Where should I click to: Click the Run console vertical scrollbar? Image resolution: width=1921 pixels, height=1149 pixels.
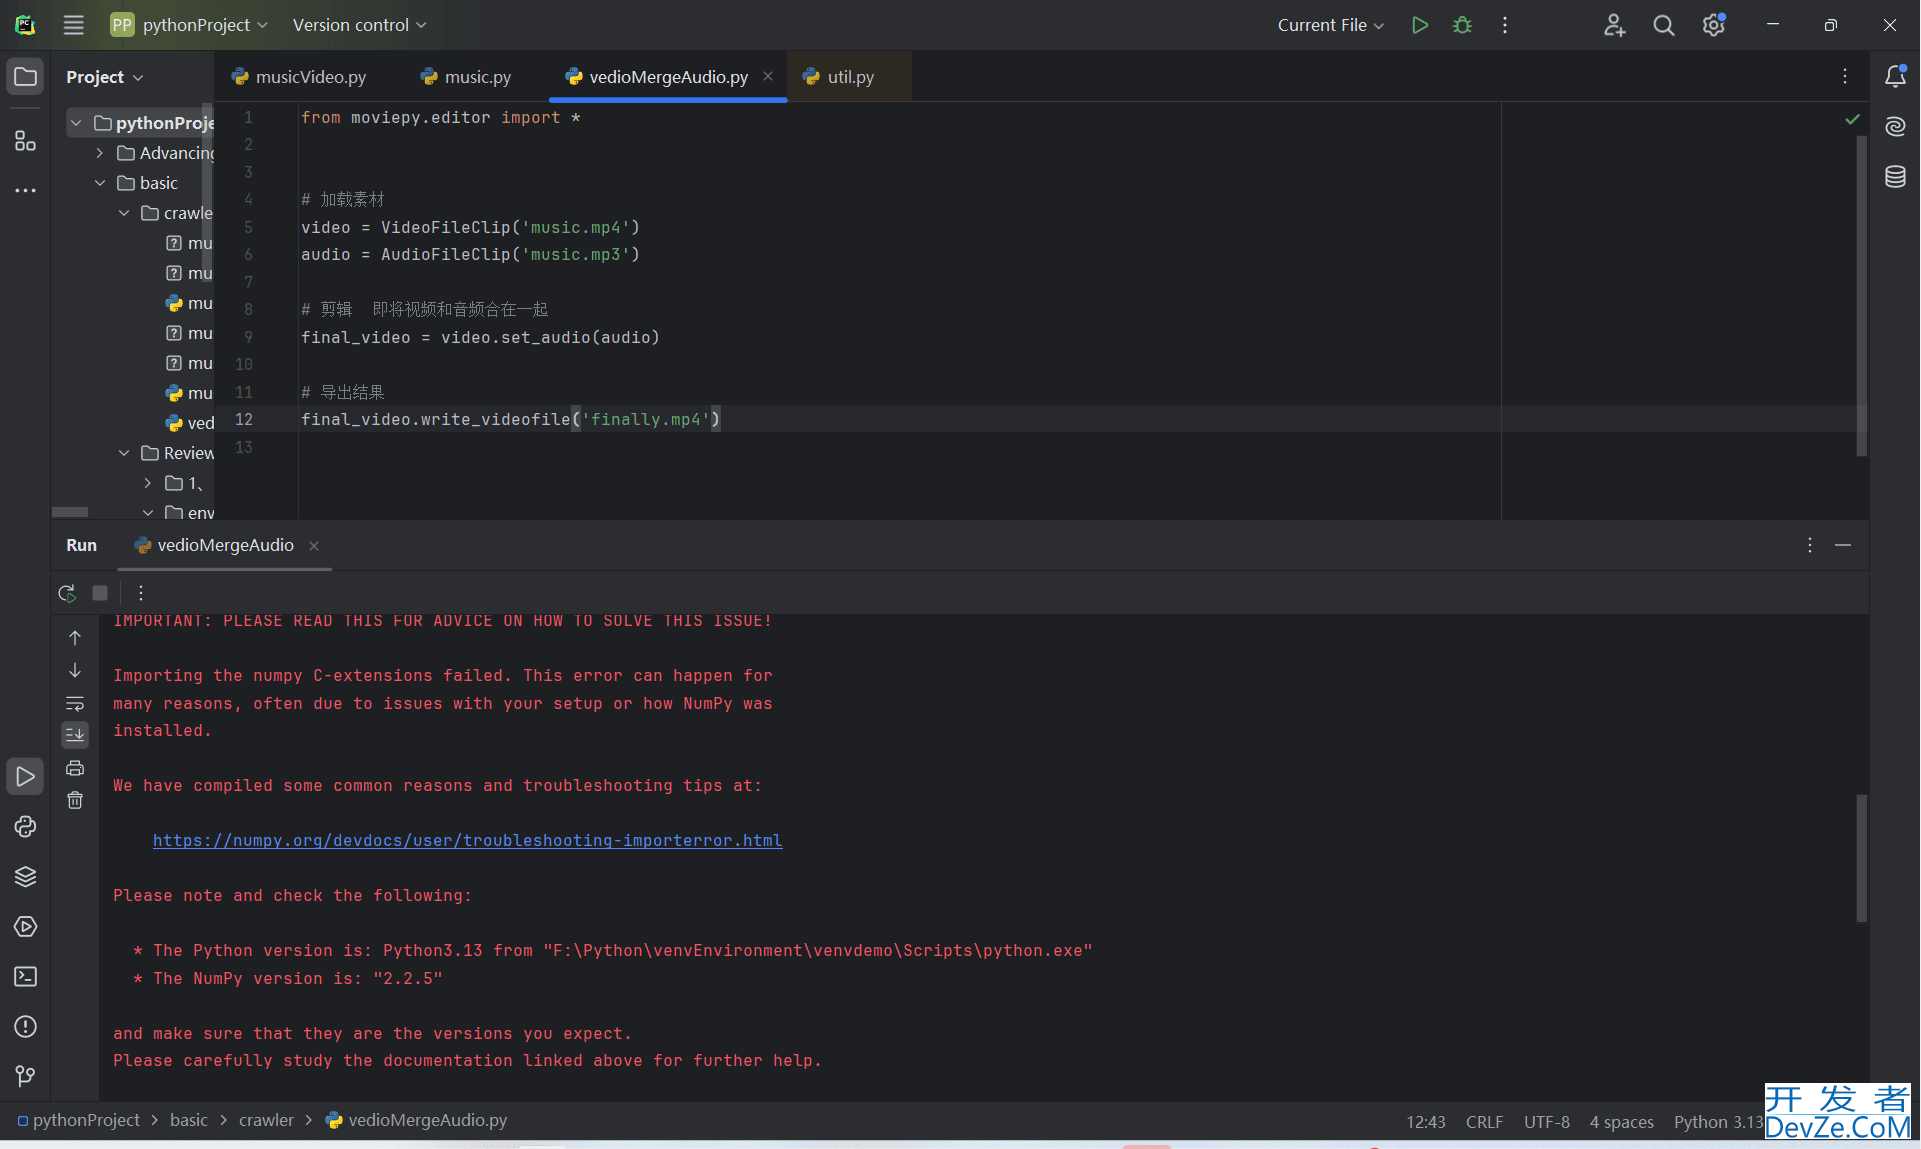click(1862, 858)
